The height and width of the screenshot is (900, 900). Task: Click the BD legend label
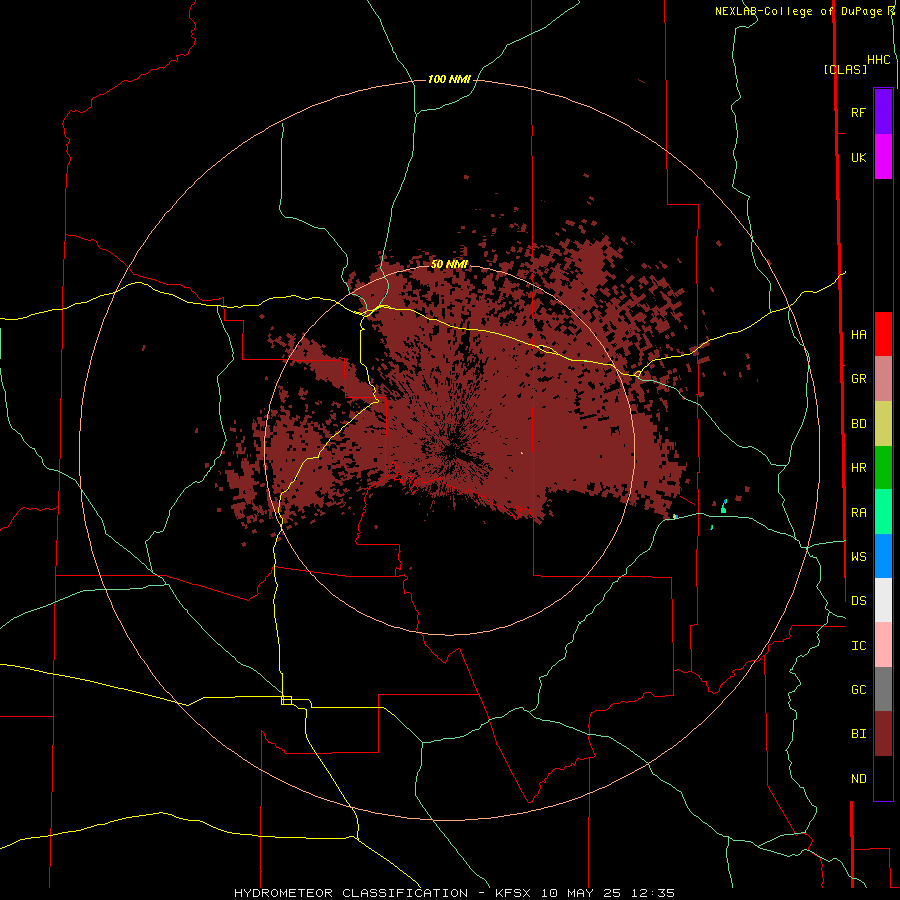coord(858,424)
